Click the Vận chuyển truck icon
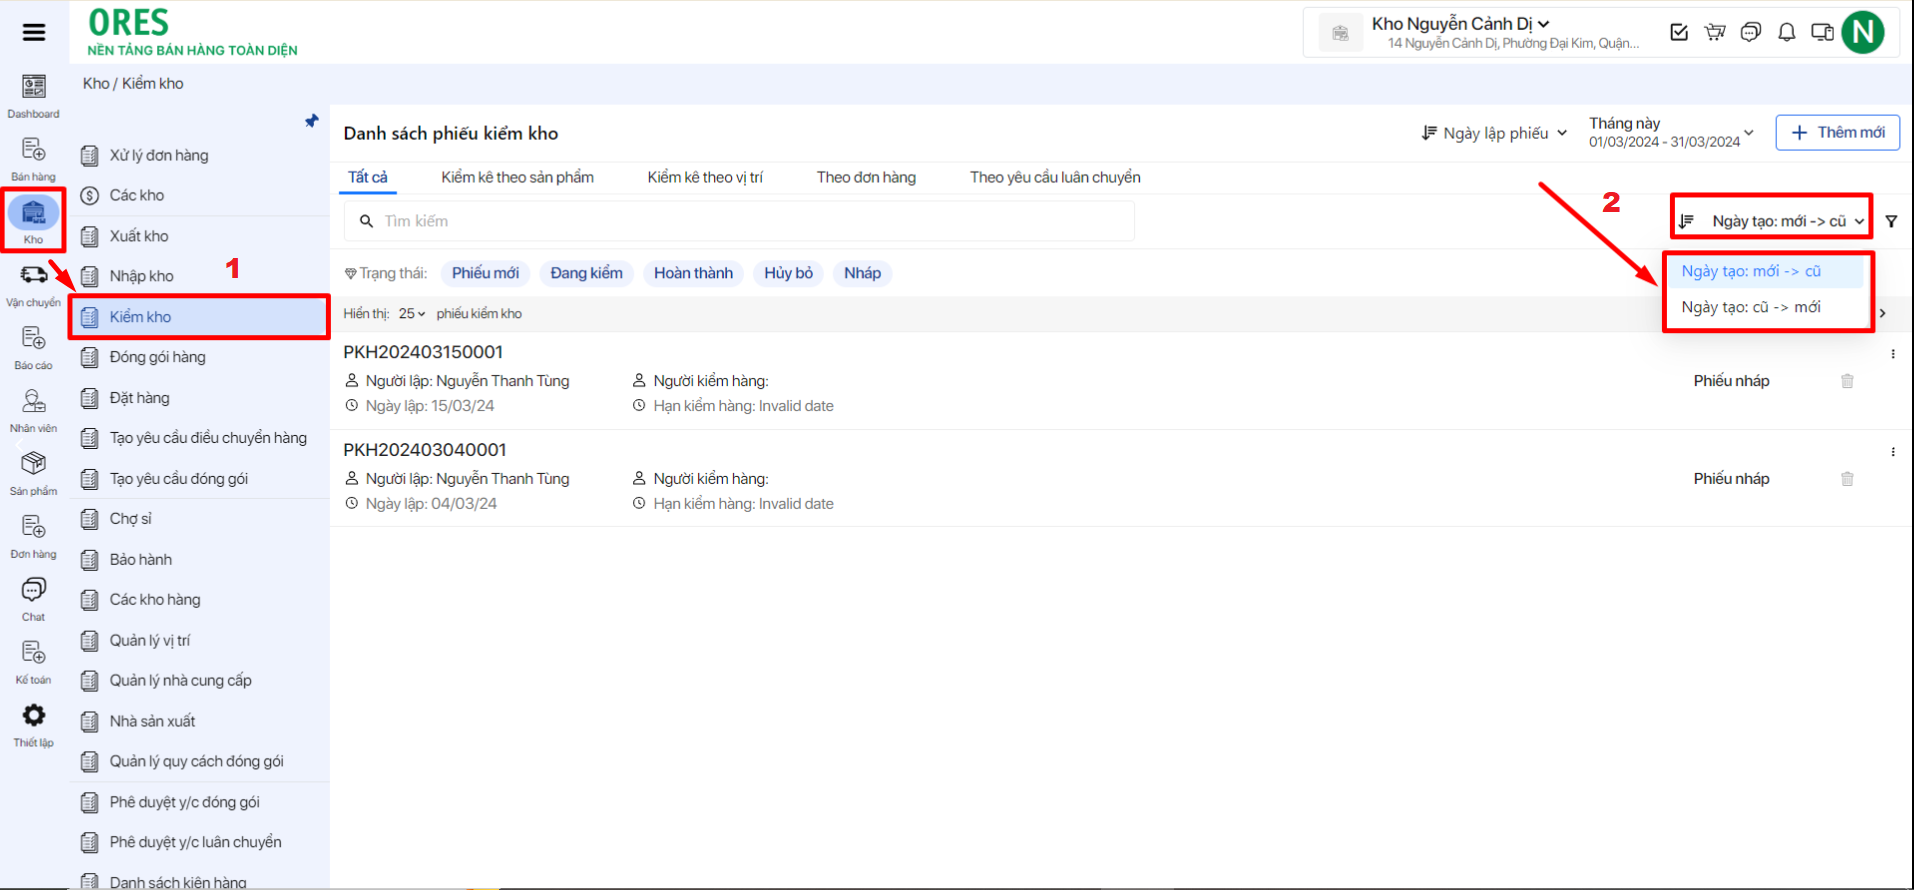 click(33, 275)
